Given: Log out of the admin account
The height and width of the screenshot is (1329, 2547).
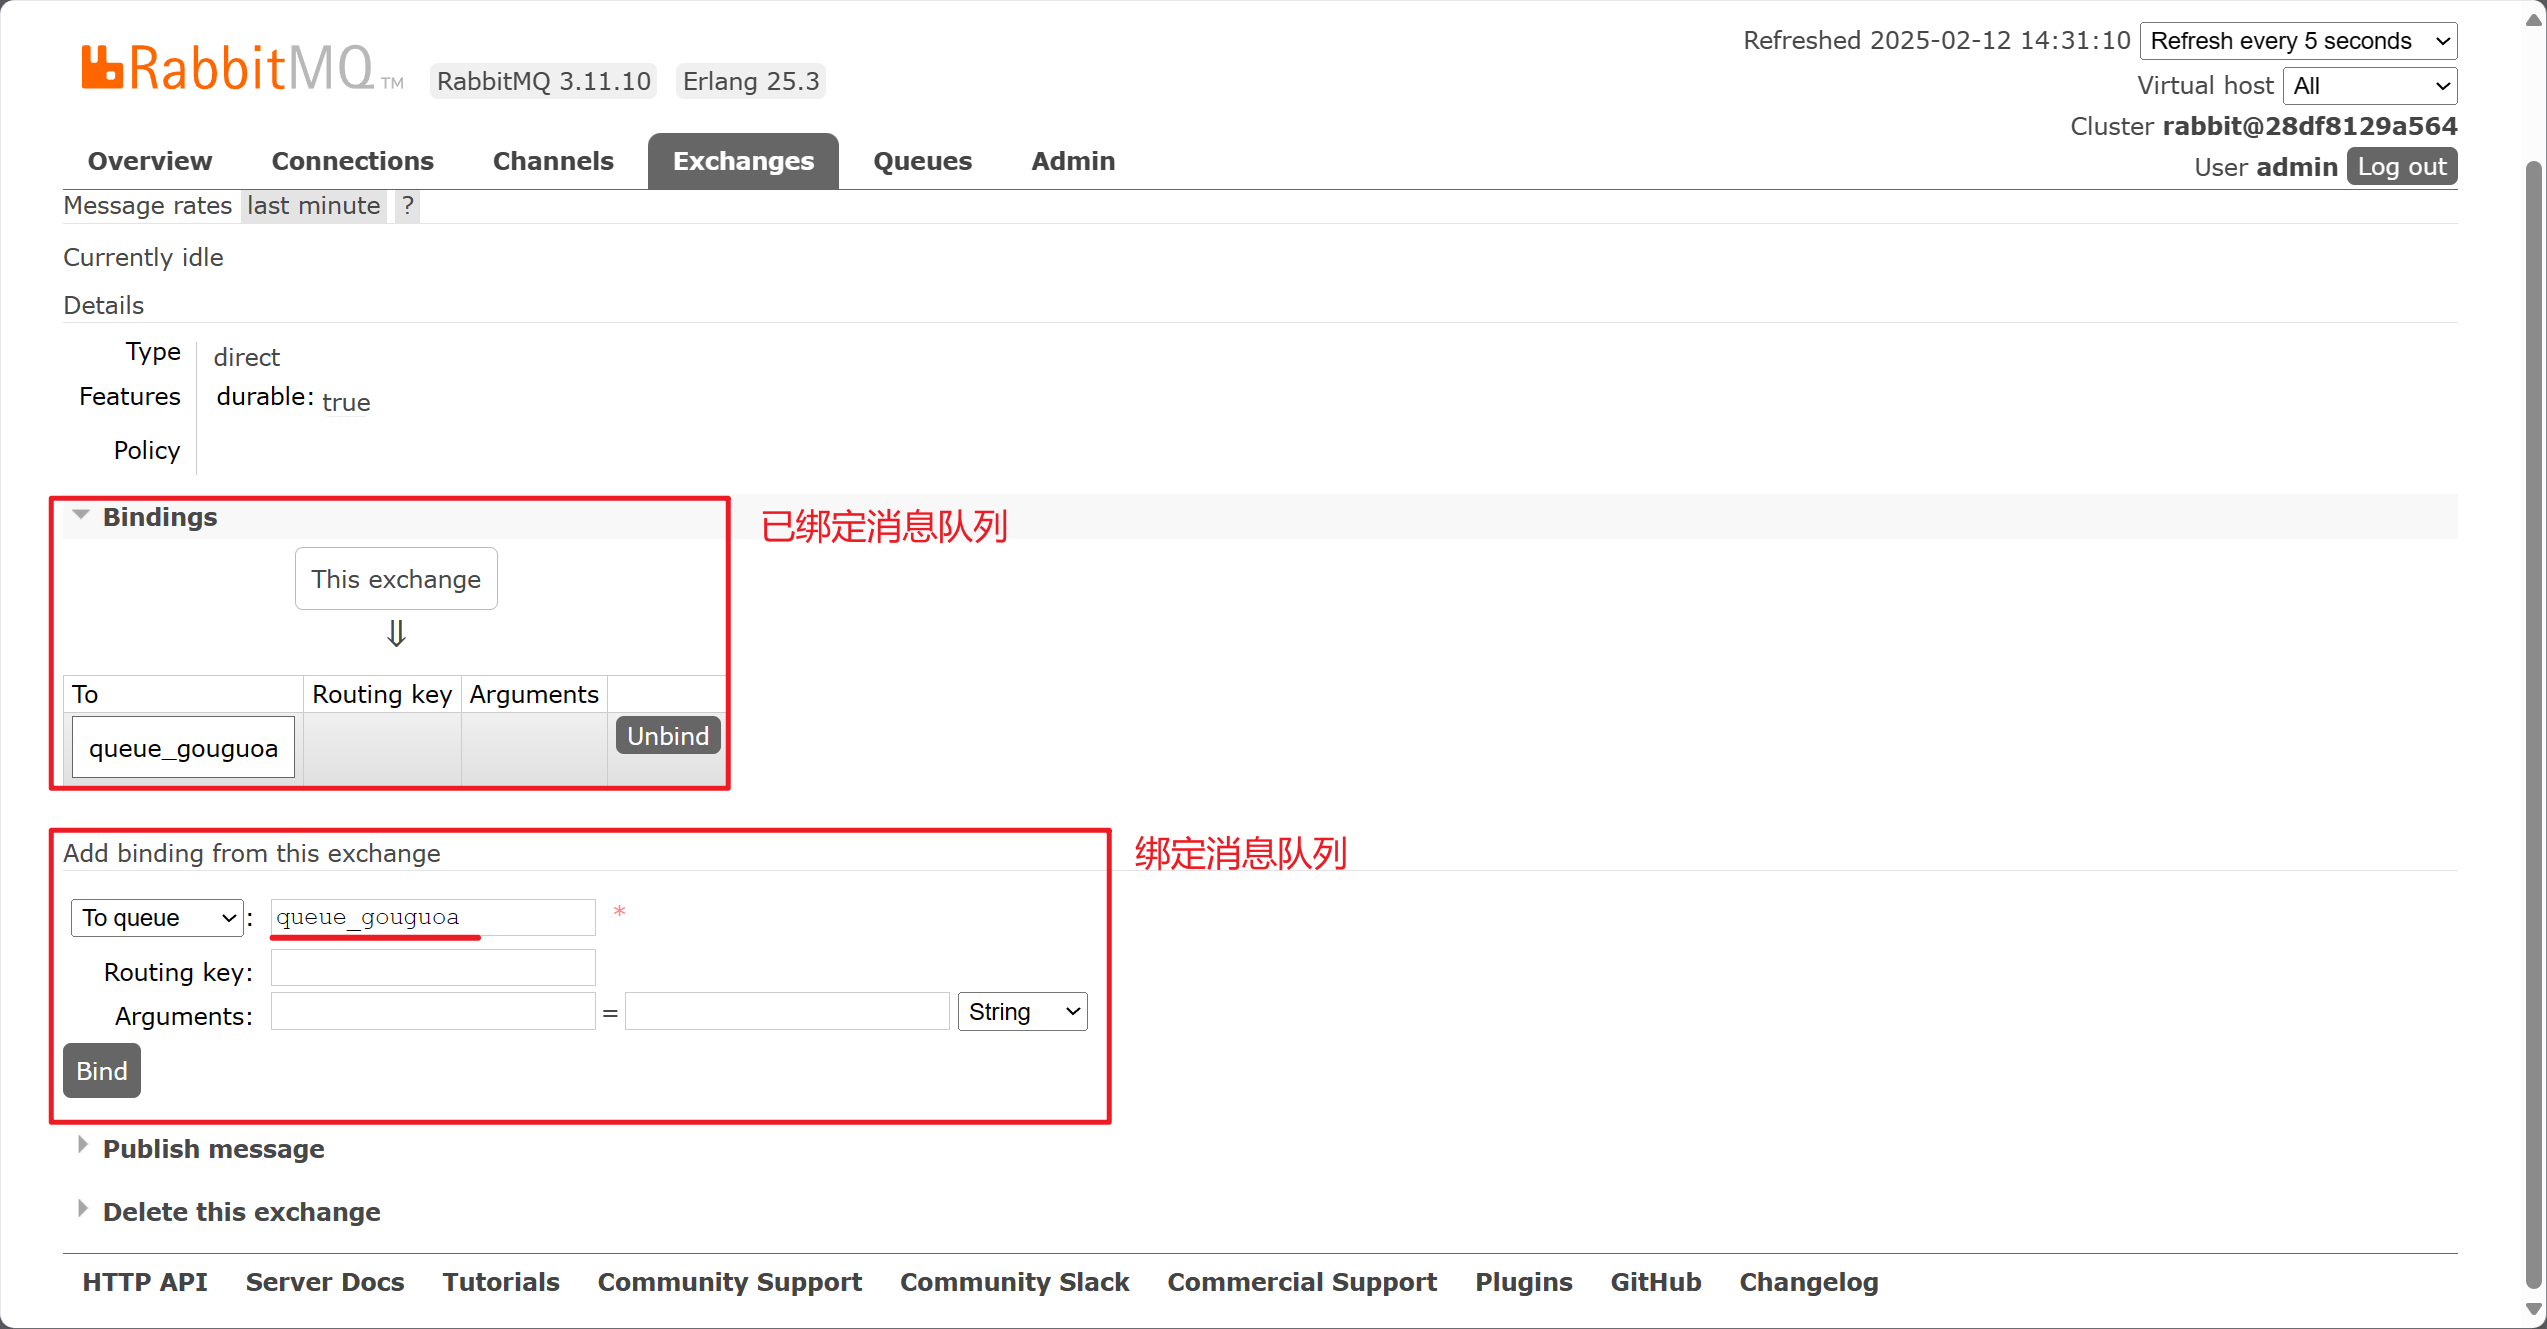Looking at the screenshot, I should tap(2401, 167).
